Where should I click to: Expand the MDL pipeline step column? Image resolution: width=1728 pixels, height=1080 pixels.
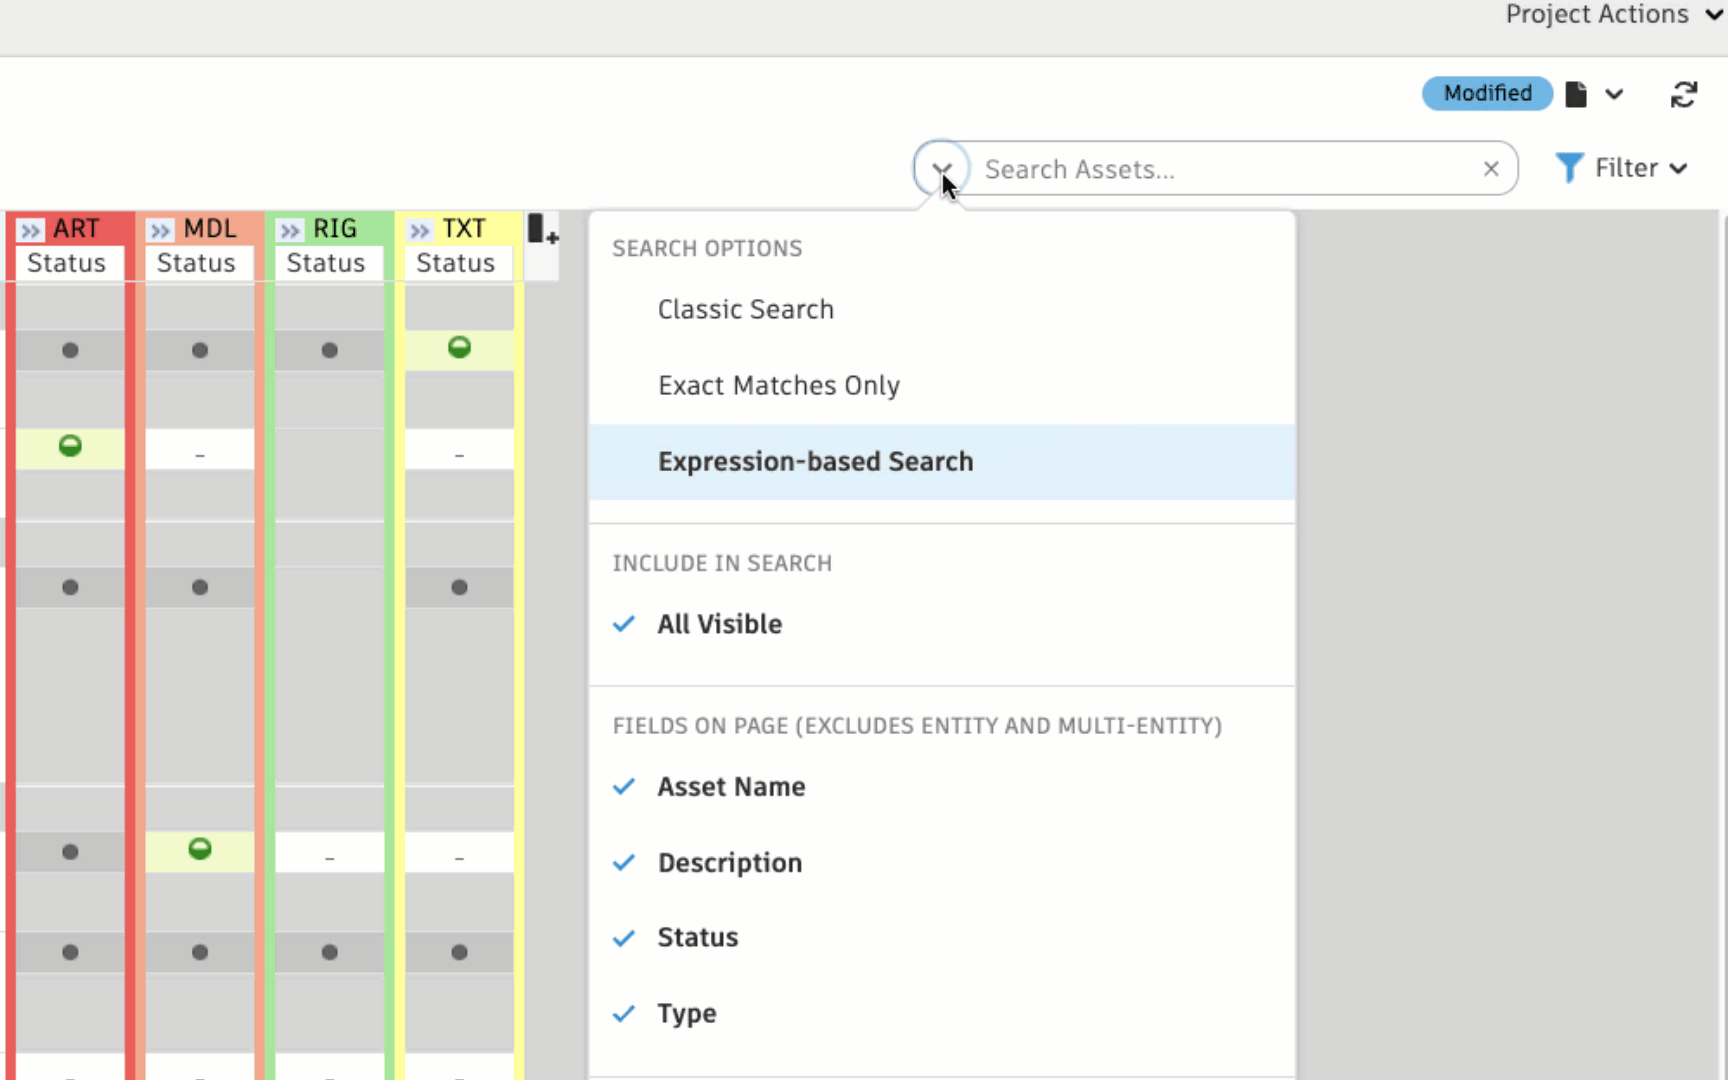point(160,230)
